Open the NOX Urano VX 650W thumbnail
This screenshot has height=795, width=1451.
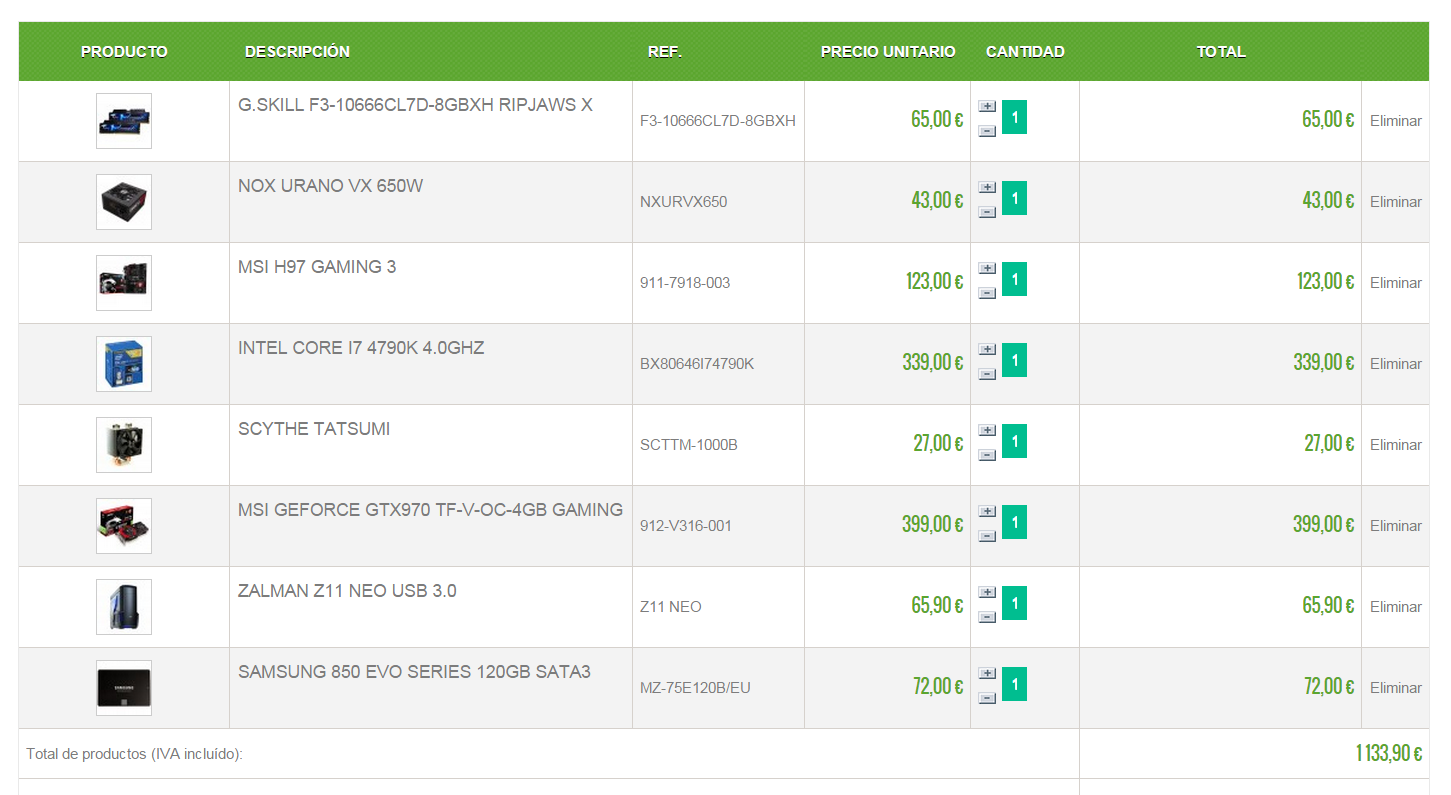(x=124, y=202)
